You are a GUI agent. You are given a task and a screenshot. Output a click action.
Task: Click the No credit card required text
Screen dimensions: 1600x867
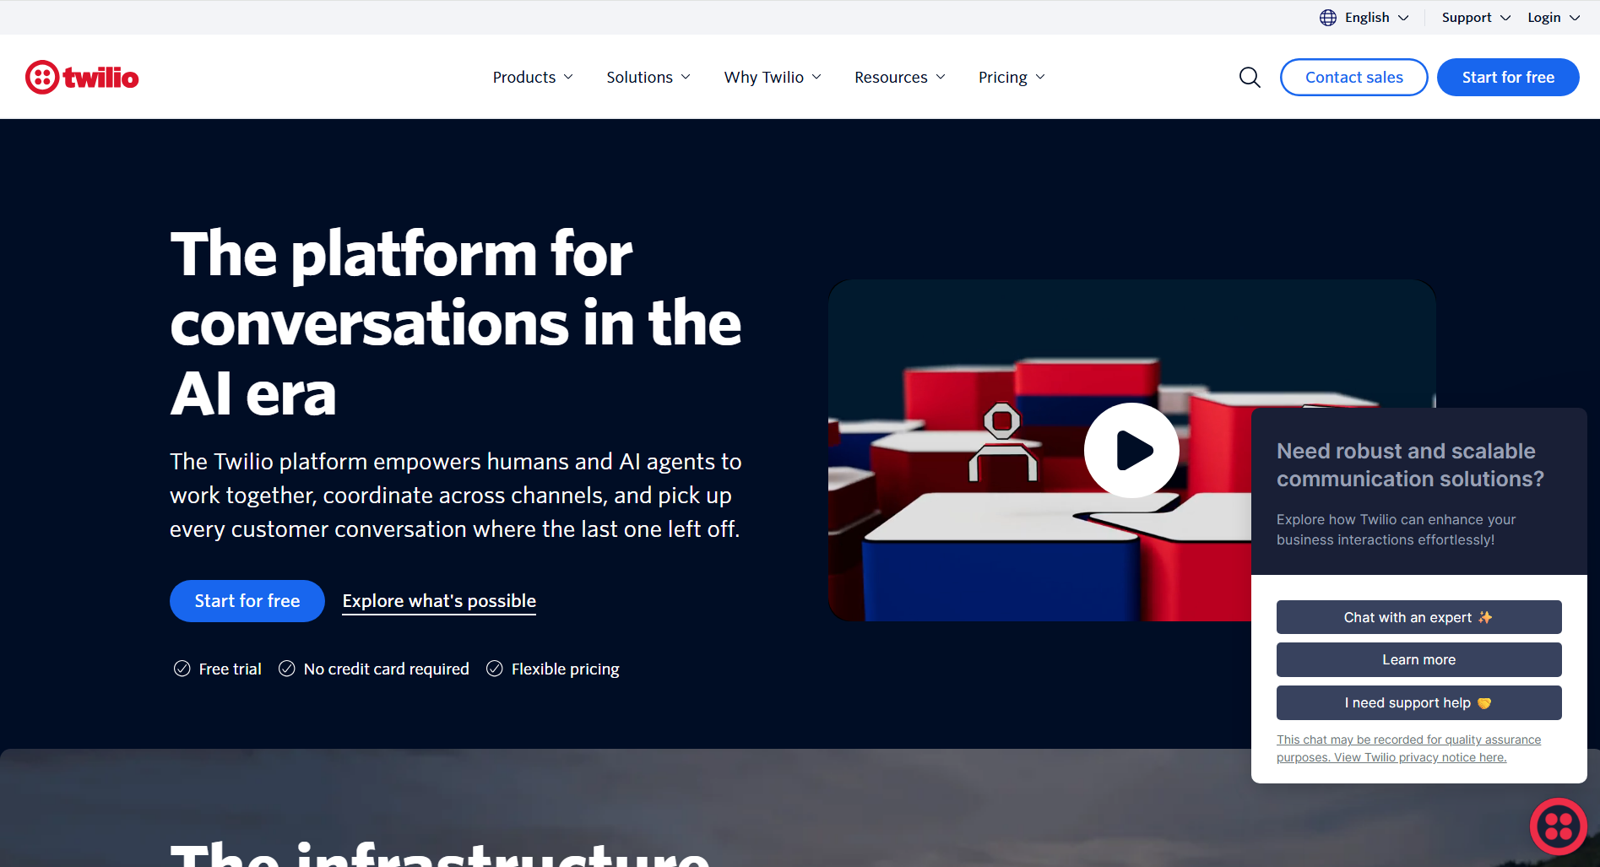tap(386, 669)
